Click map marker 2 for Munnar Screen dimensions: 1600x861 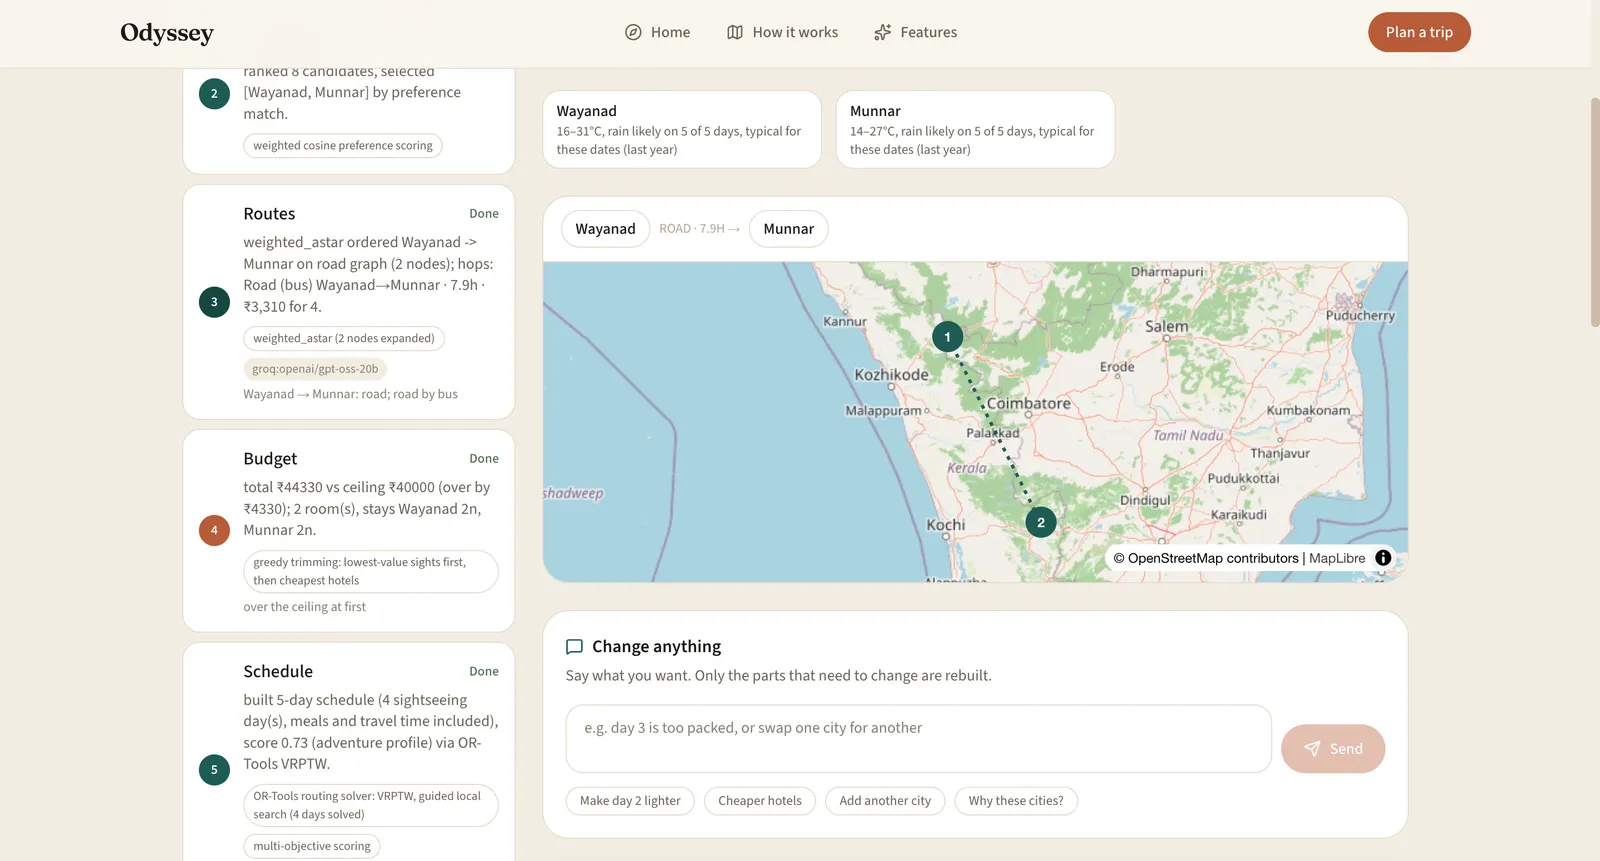[x=1041, y=522]
